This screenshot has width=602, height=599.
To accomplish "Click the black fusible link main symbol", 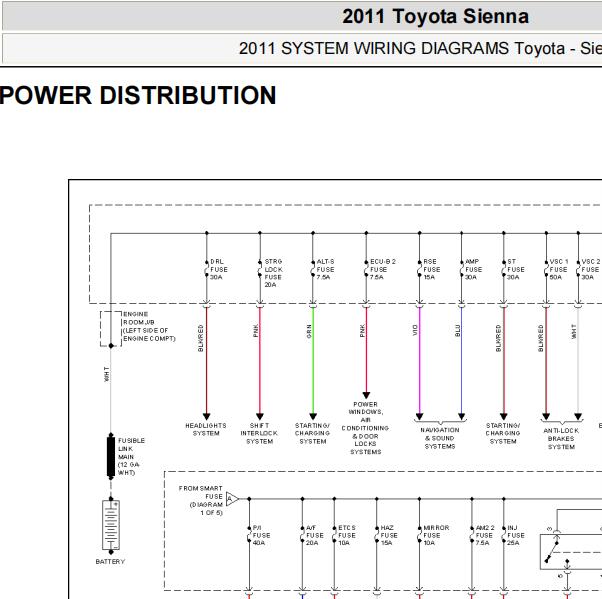I will 111,457.
